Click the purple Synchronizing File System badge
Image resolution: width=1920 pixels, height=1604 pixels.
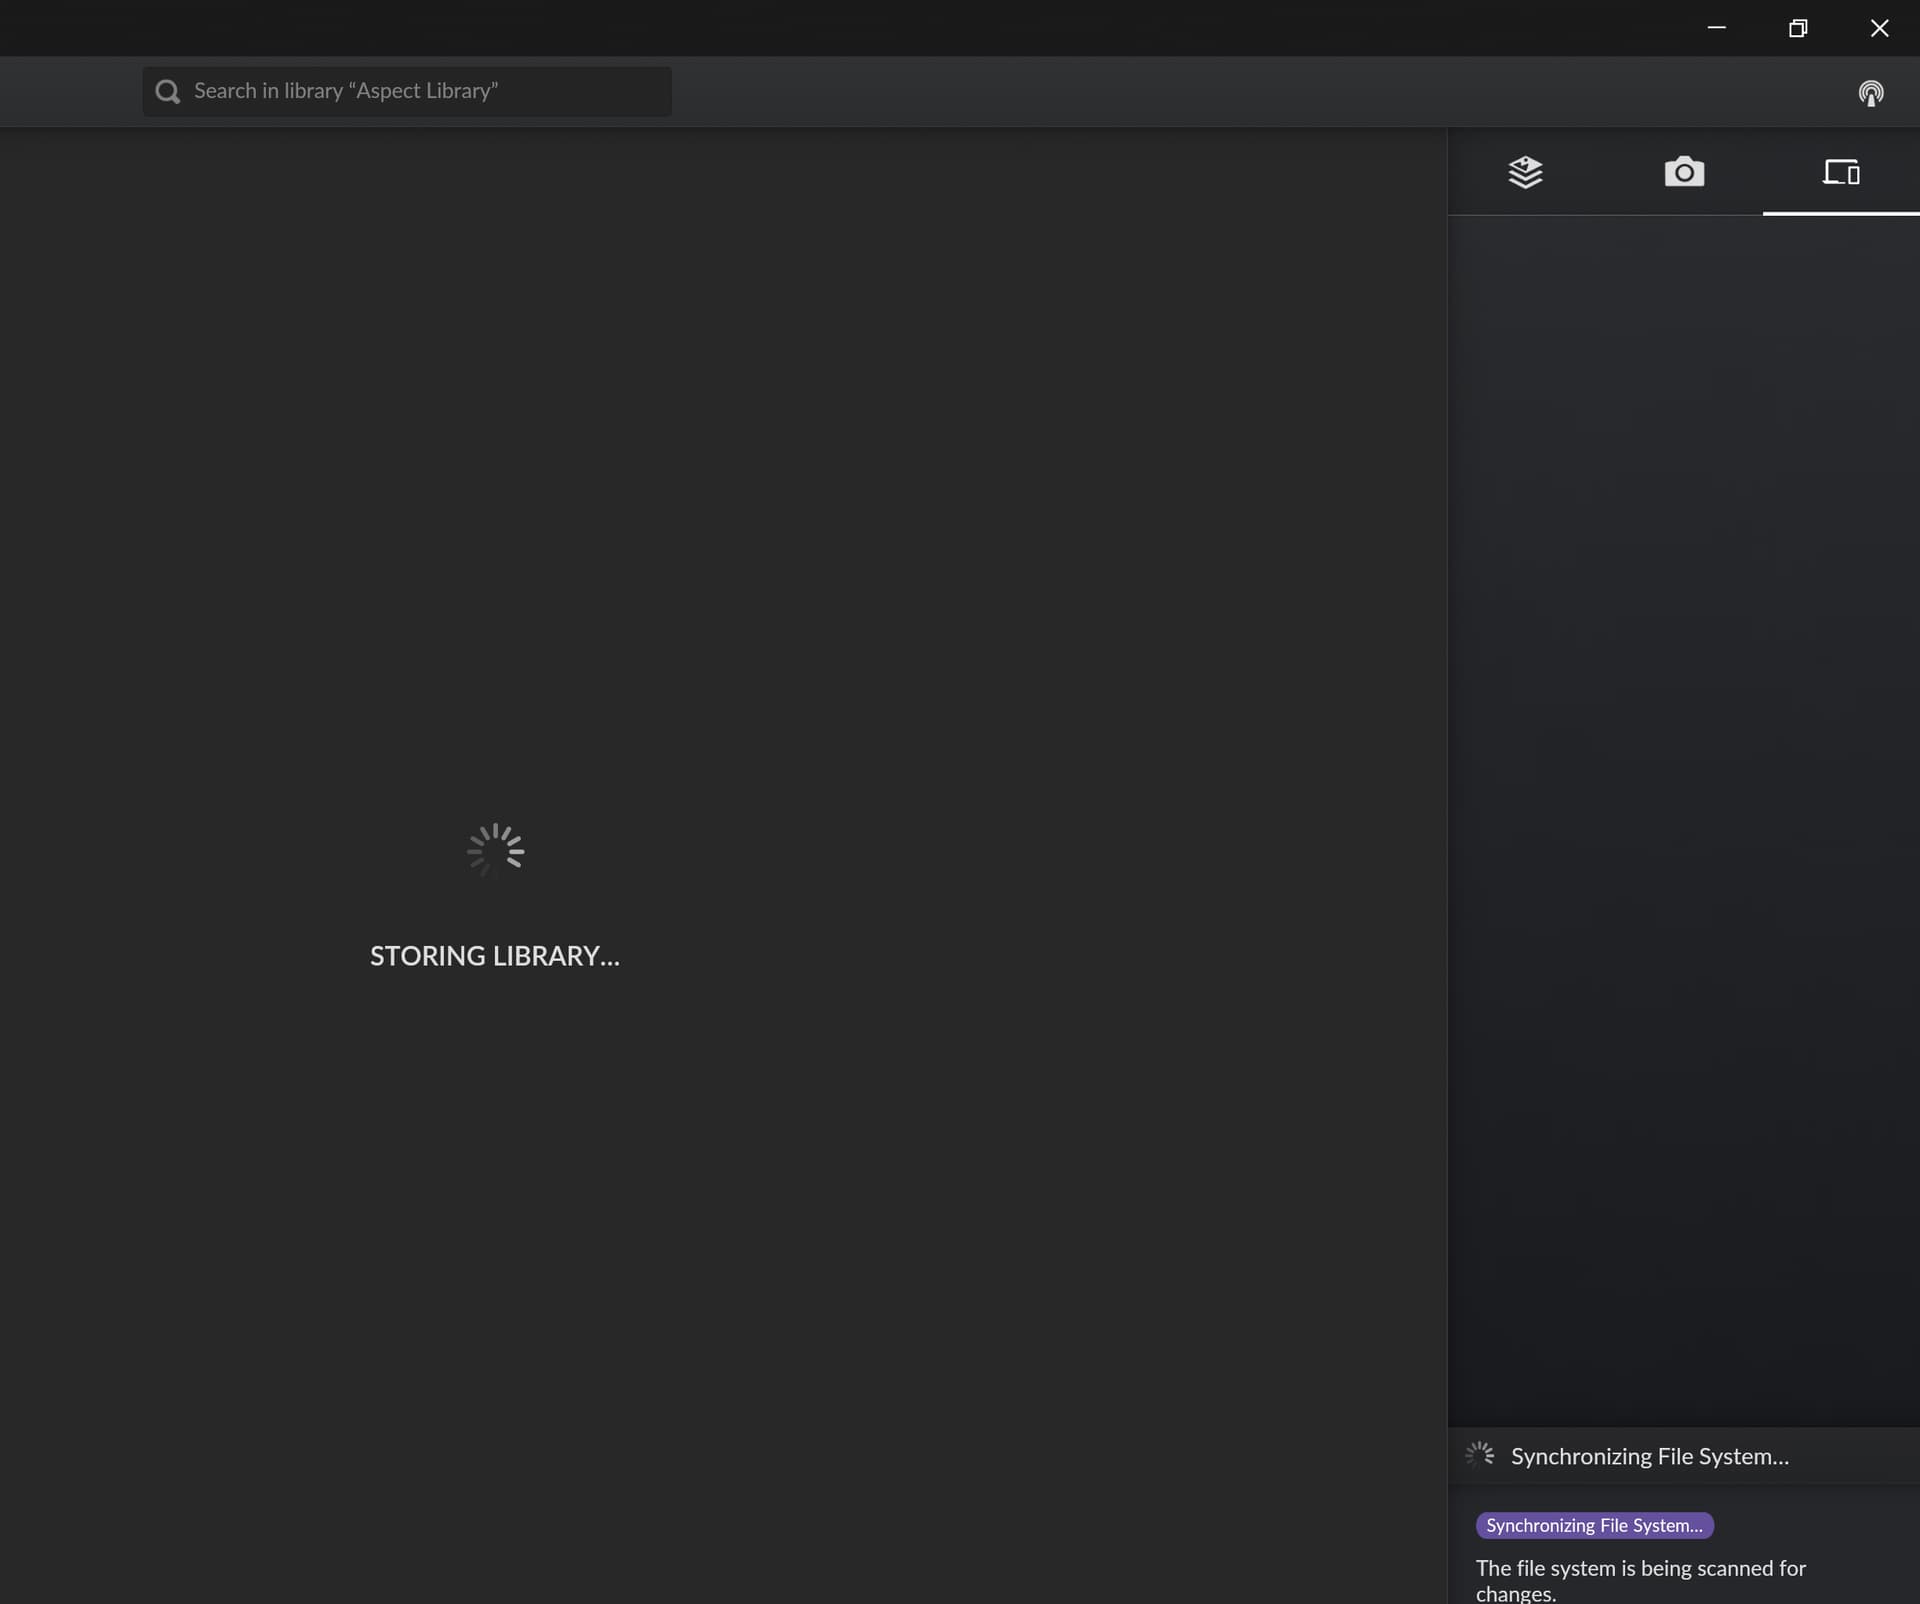click(1594, 1525)
